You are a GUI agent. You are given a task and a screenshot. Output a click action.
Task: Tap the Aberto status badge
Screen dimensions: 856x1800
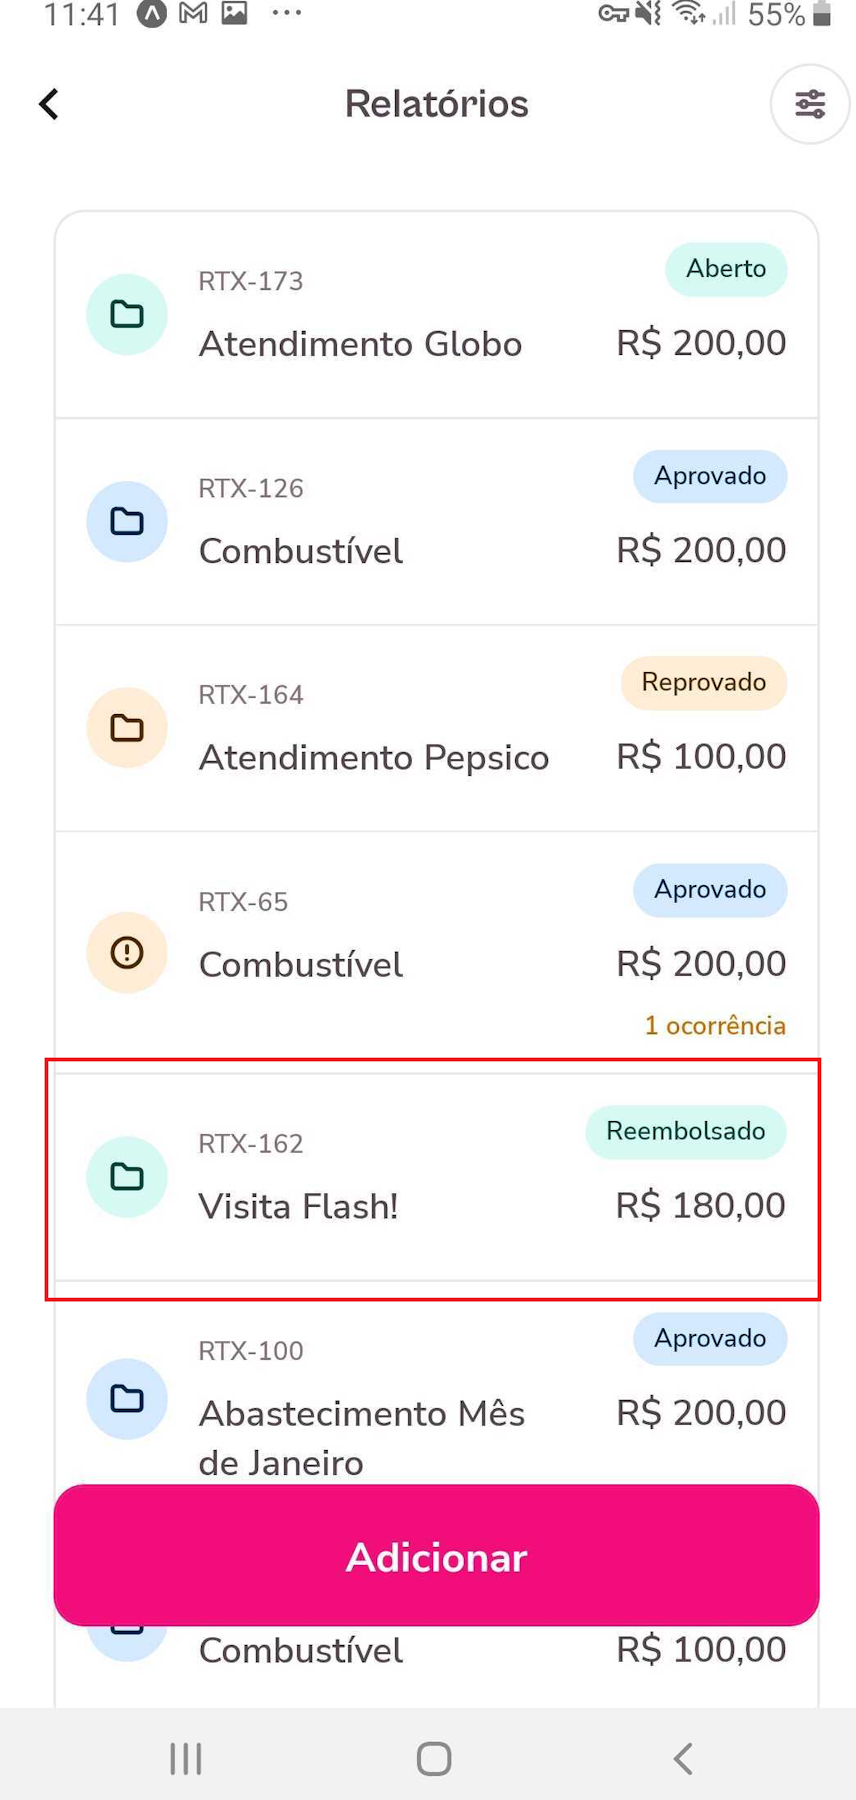click(726, 269)
